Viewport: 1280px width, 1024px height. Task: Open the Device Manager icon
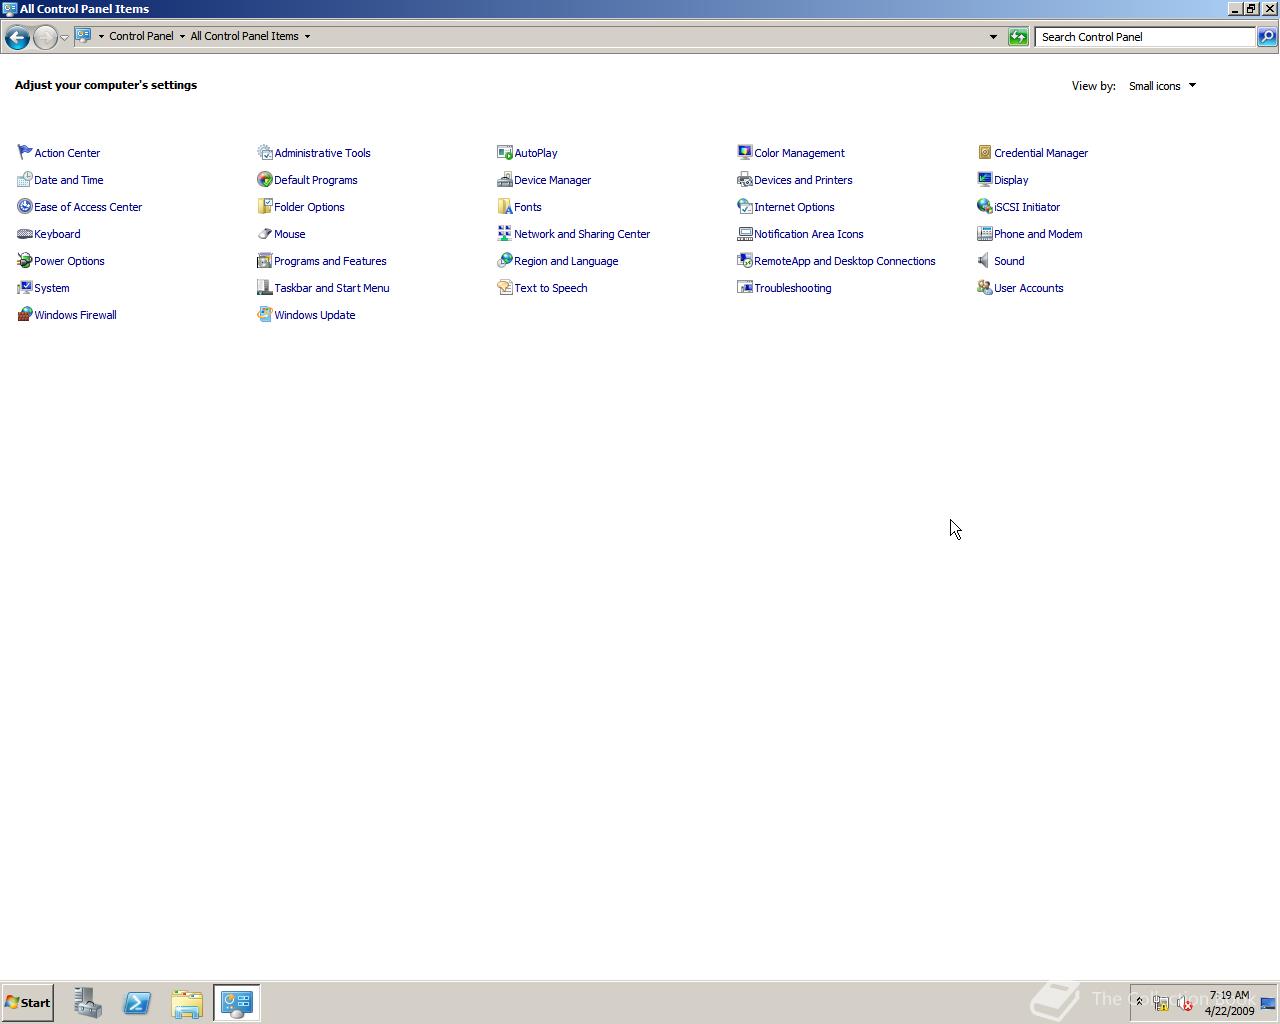click(x=505, y=180)
